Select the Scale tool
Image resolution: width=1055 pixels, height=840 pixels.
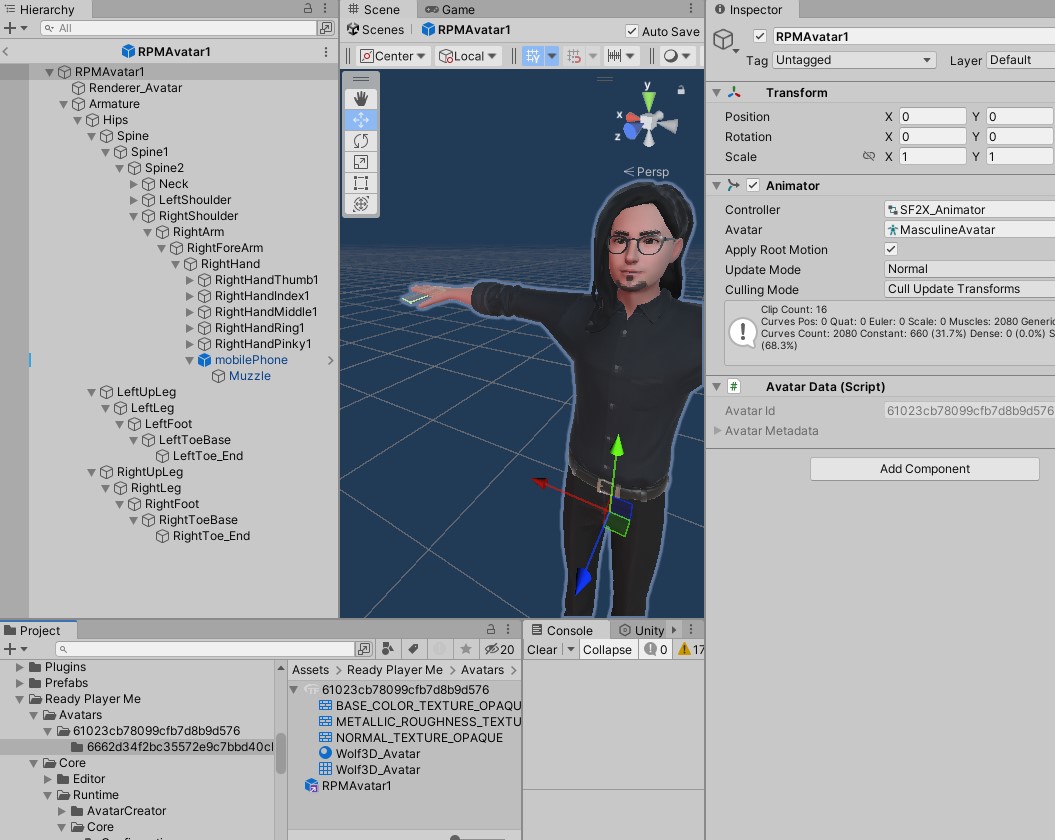tap(361, 162)
